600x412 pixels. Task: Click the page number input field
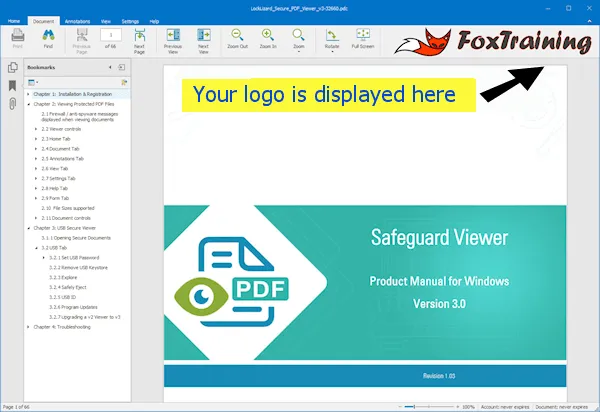pyautogui.click(x=111, y=35)
